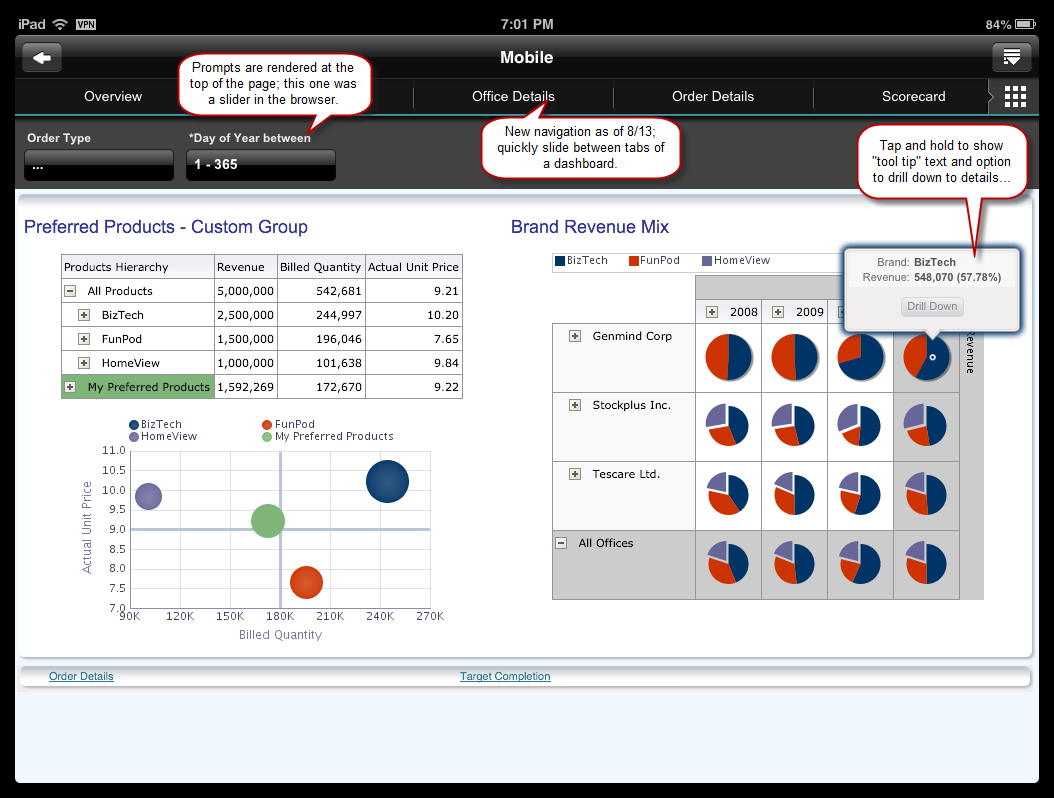1054x798 pixels.
Task: Tap the dashboard grid navigation icon
Action: pos(1014,96)
